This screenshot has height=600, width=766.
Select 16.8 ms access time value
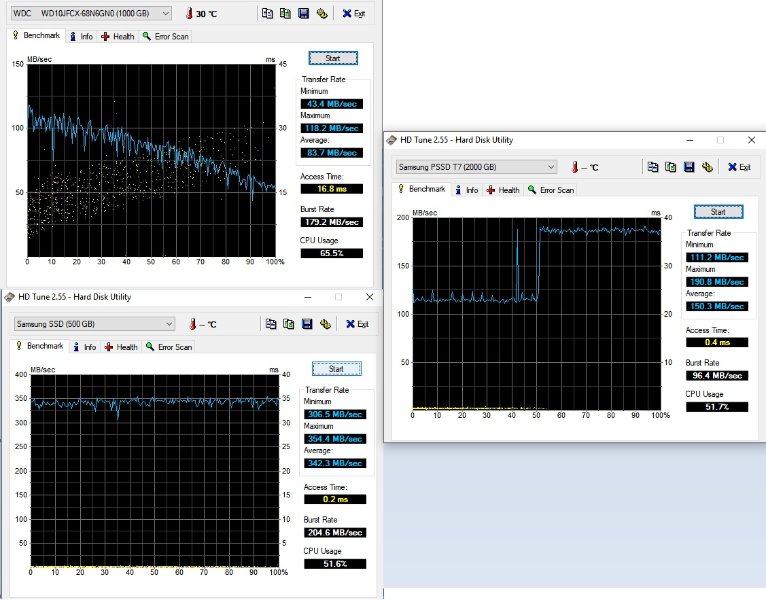pos(332,189)
